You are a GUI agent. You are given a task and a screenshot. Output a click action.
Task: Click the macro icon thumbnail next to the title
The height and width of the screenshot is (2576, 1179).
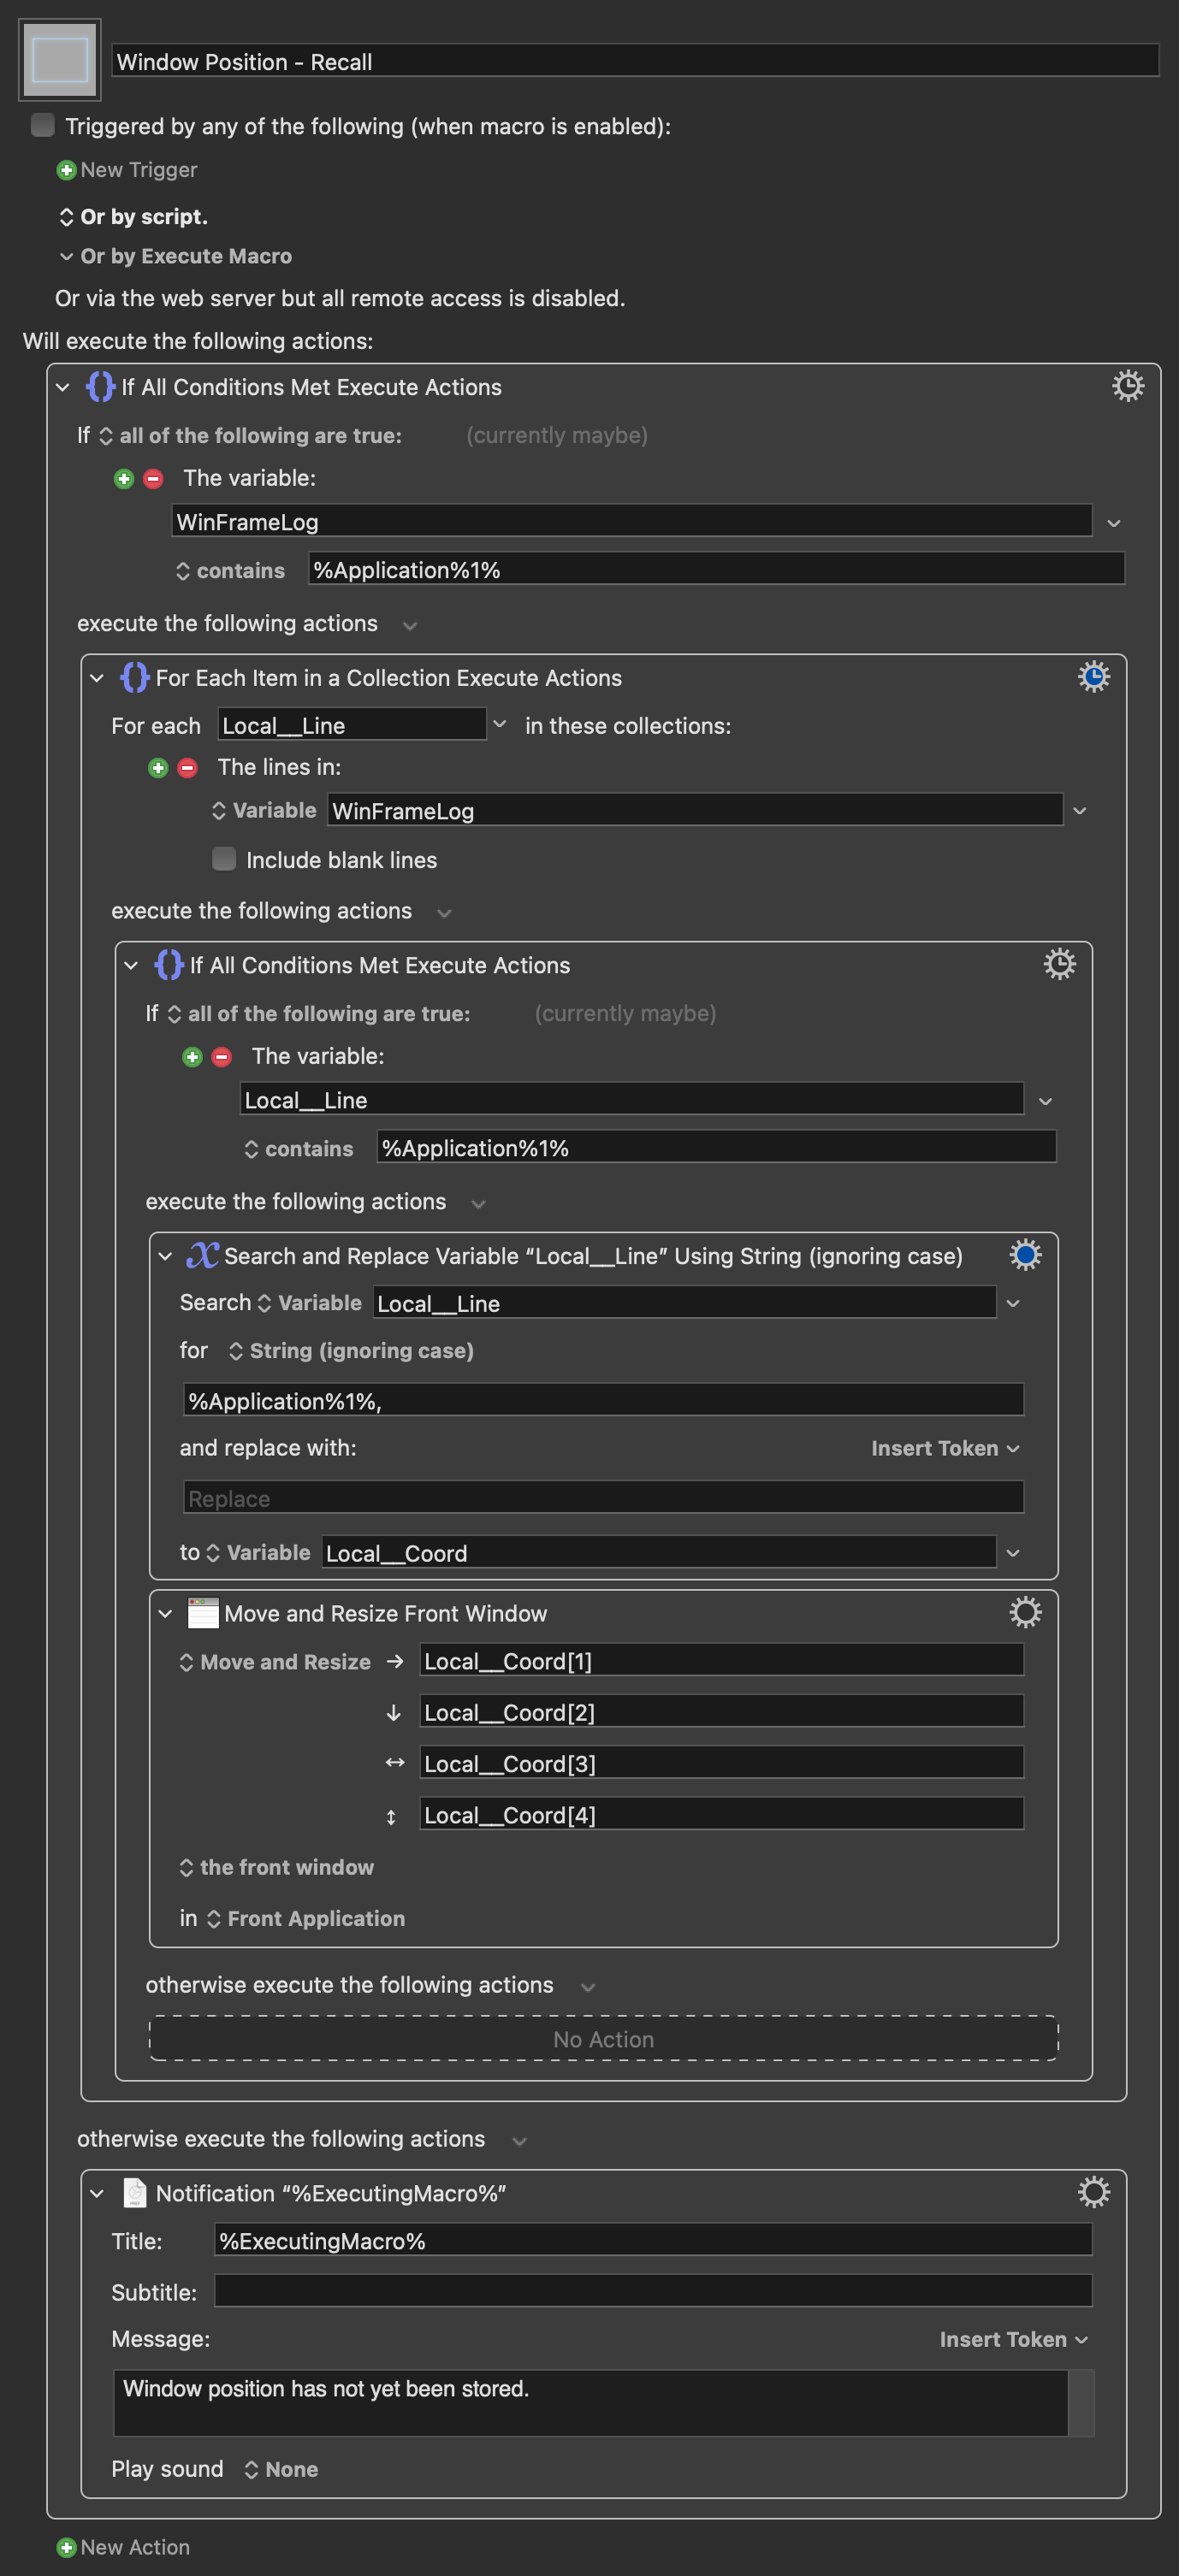point(60,60)
